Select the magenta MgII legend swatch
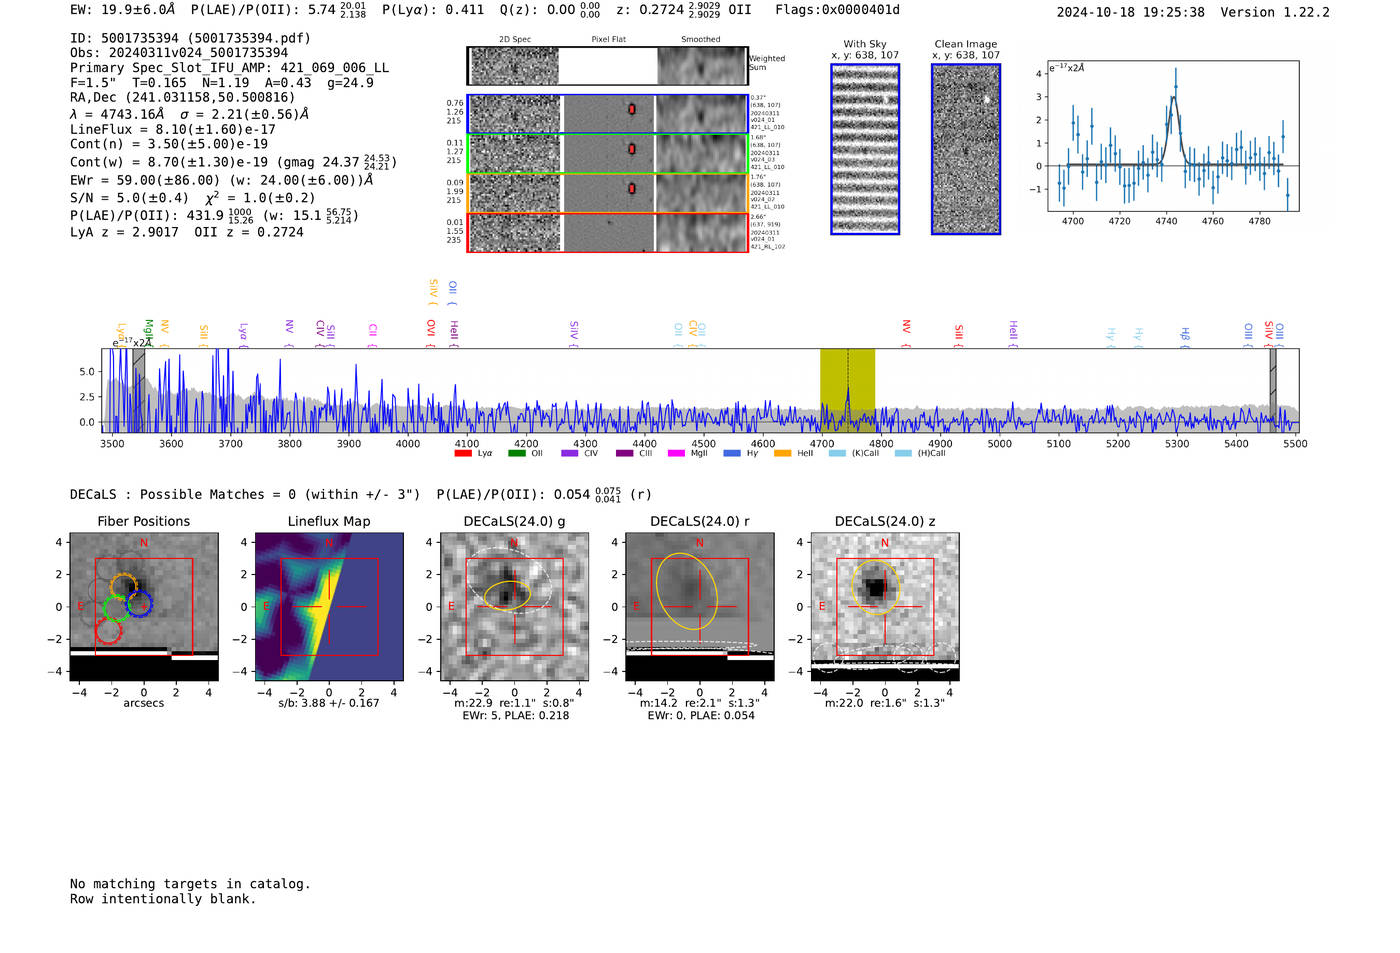 pyautogui.click(x=676, y=454)
